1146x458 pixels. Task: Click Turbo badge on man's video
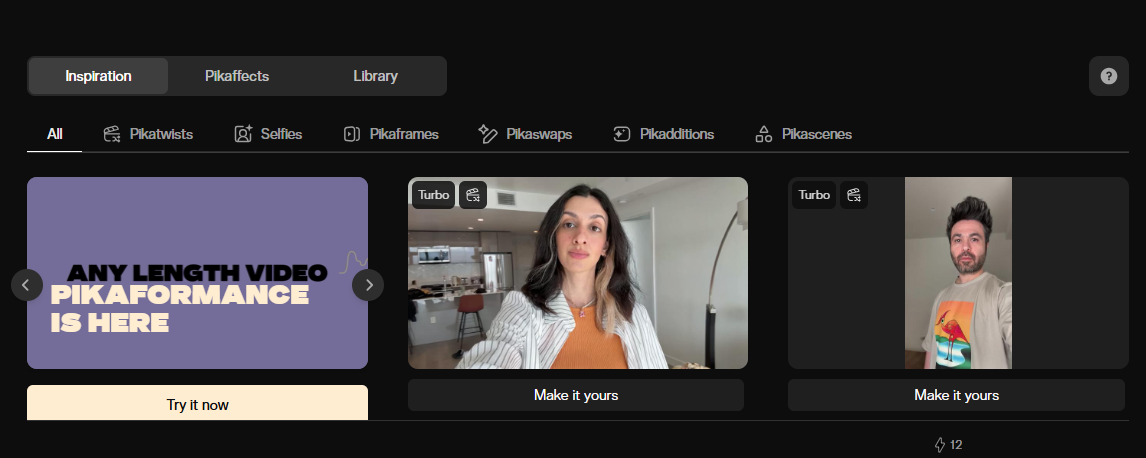pyautogui.click(x=813, y=195)
